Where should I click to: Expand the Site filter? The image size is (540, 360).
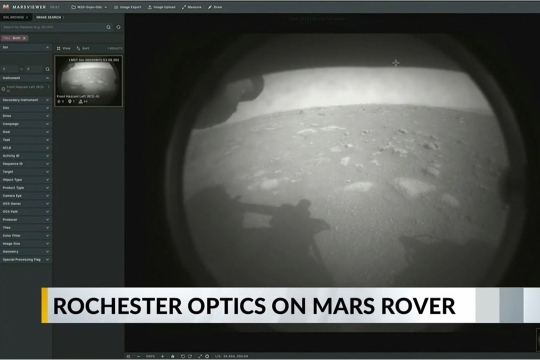[x=26, y=108]
